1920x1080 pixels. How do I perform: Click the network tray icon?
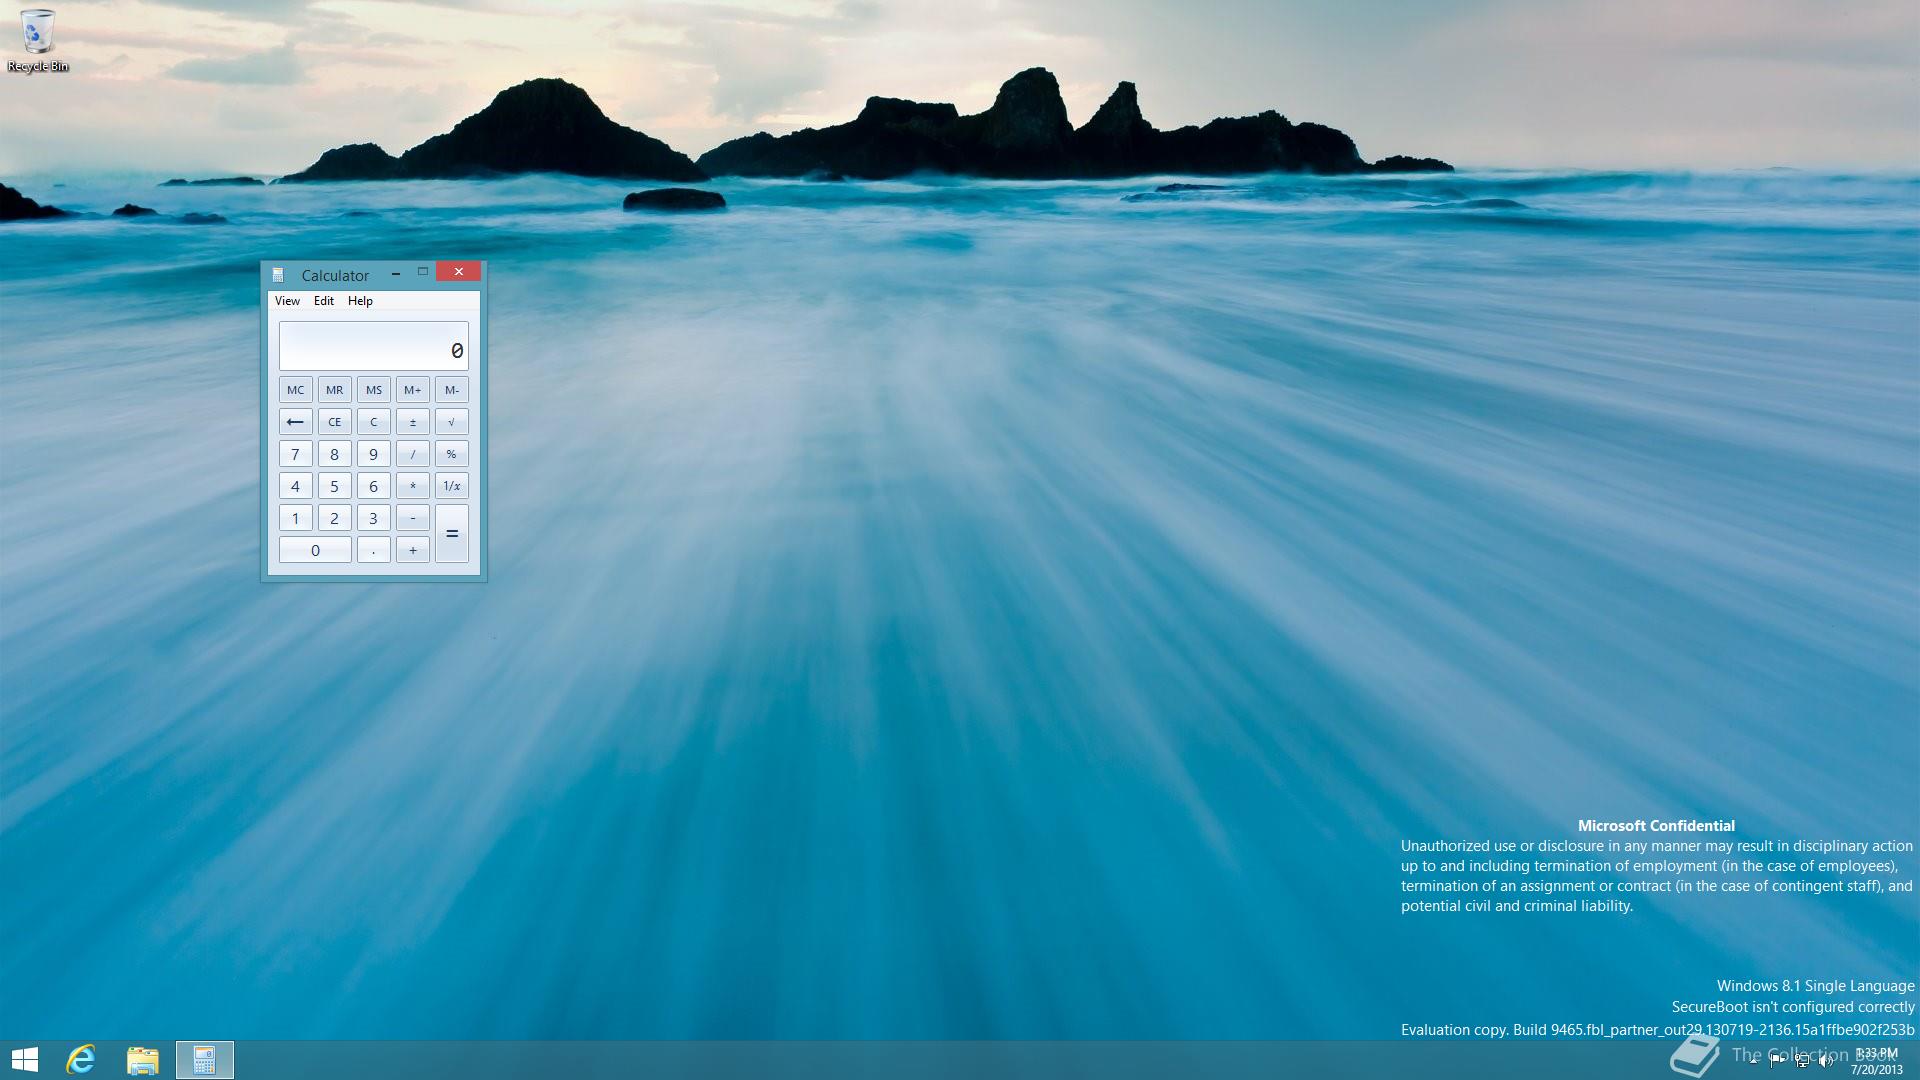coord(1802,1061)
